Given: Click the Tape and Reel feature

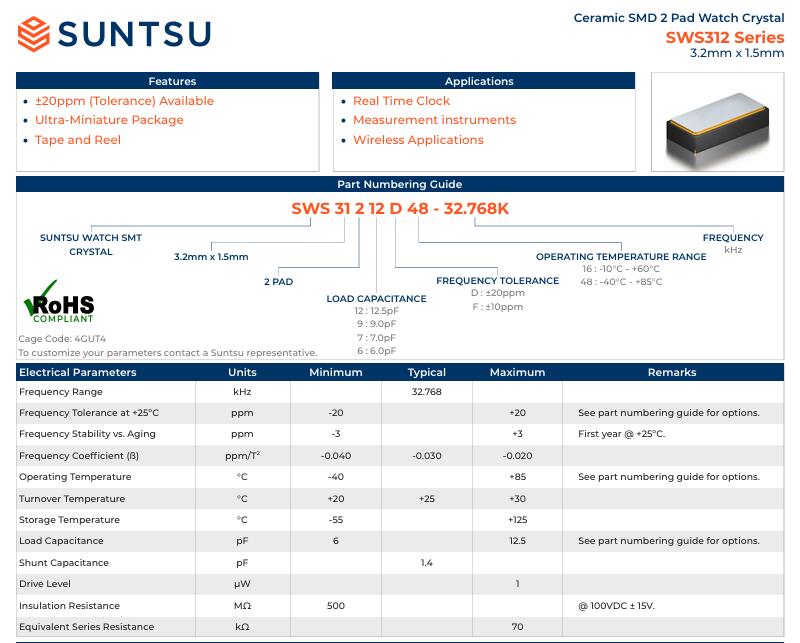Looking at the screenshot, I should point(78,140).
